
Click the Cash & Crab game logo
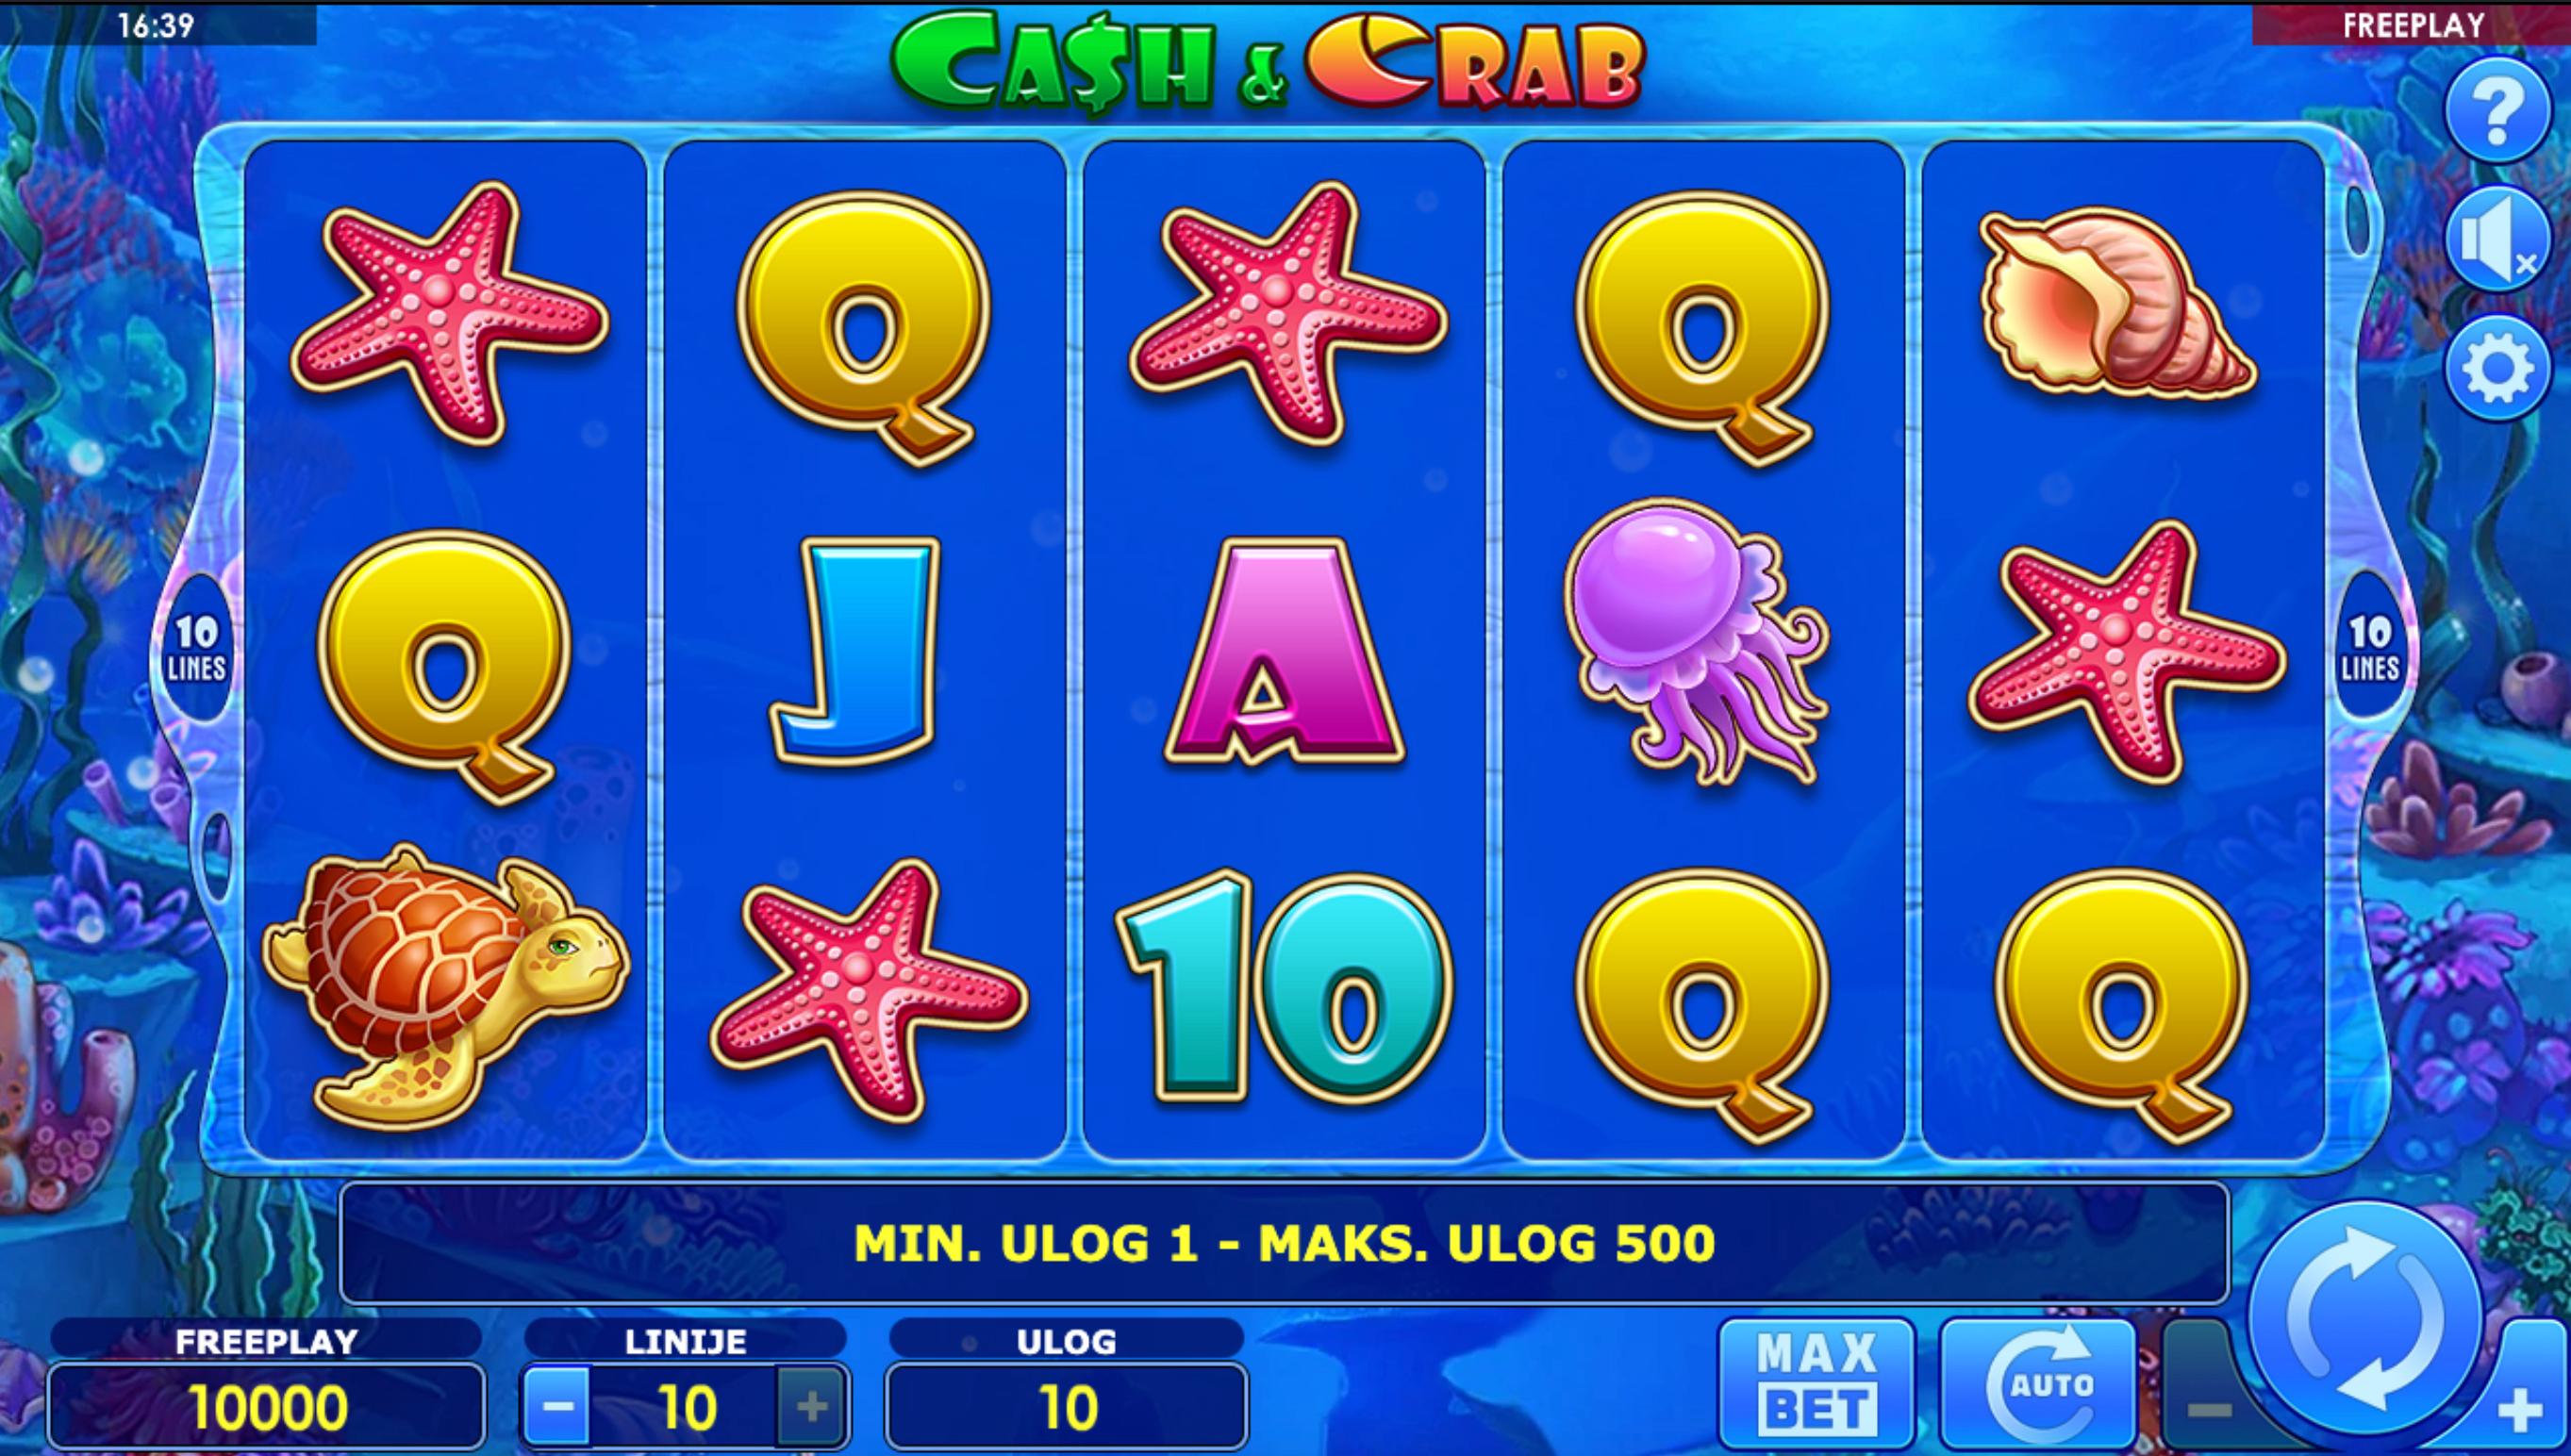coord(1267,62)
